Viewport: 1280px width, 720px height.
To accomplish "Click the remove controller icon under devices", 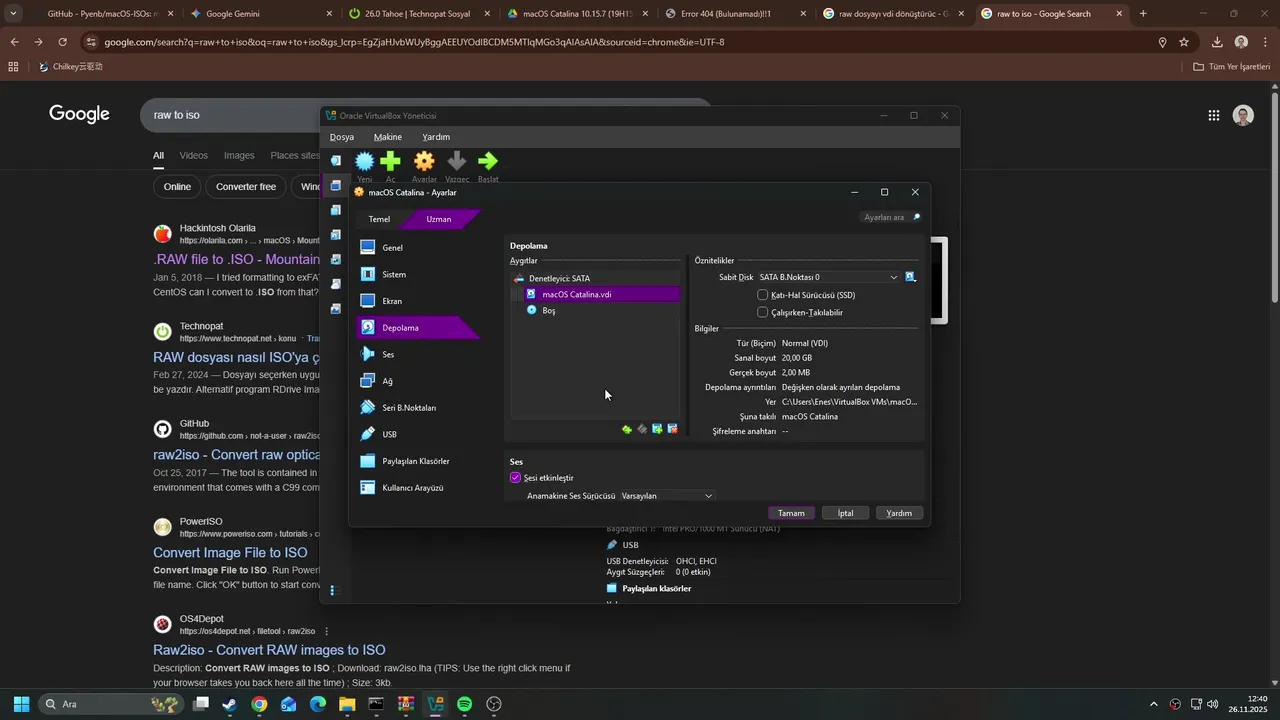I will click(642, 429).
